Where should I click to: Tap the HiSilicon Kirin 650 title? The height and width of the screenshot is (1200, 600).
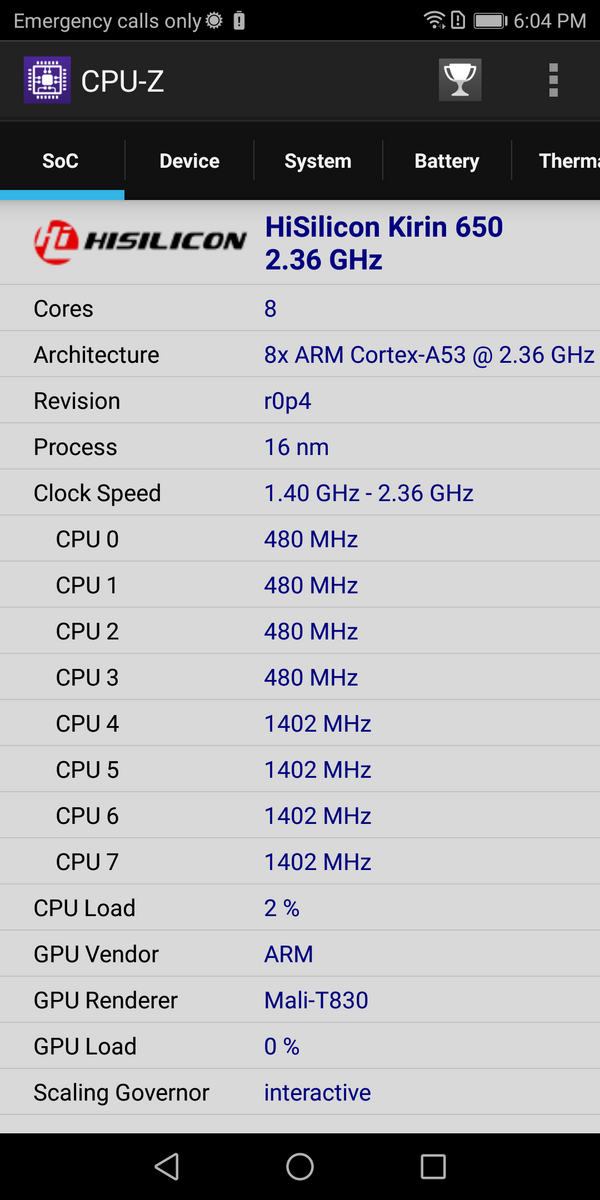384,227
